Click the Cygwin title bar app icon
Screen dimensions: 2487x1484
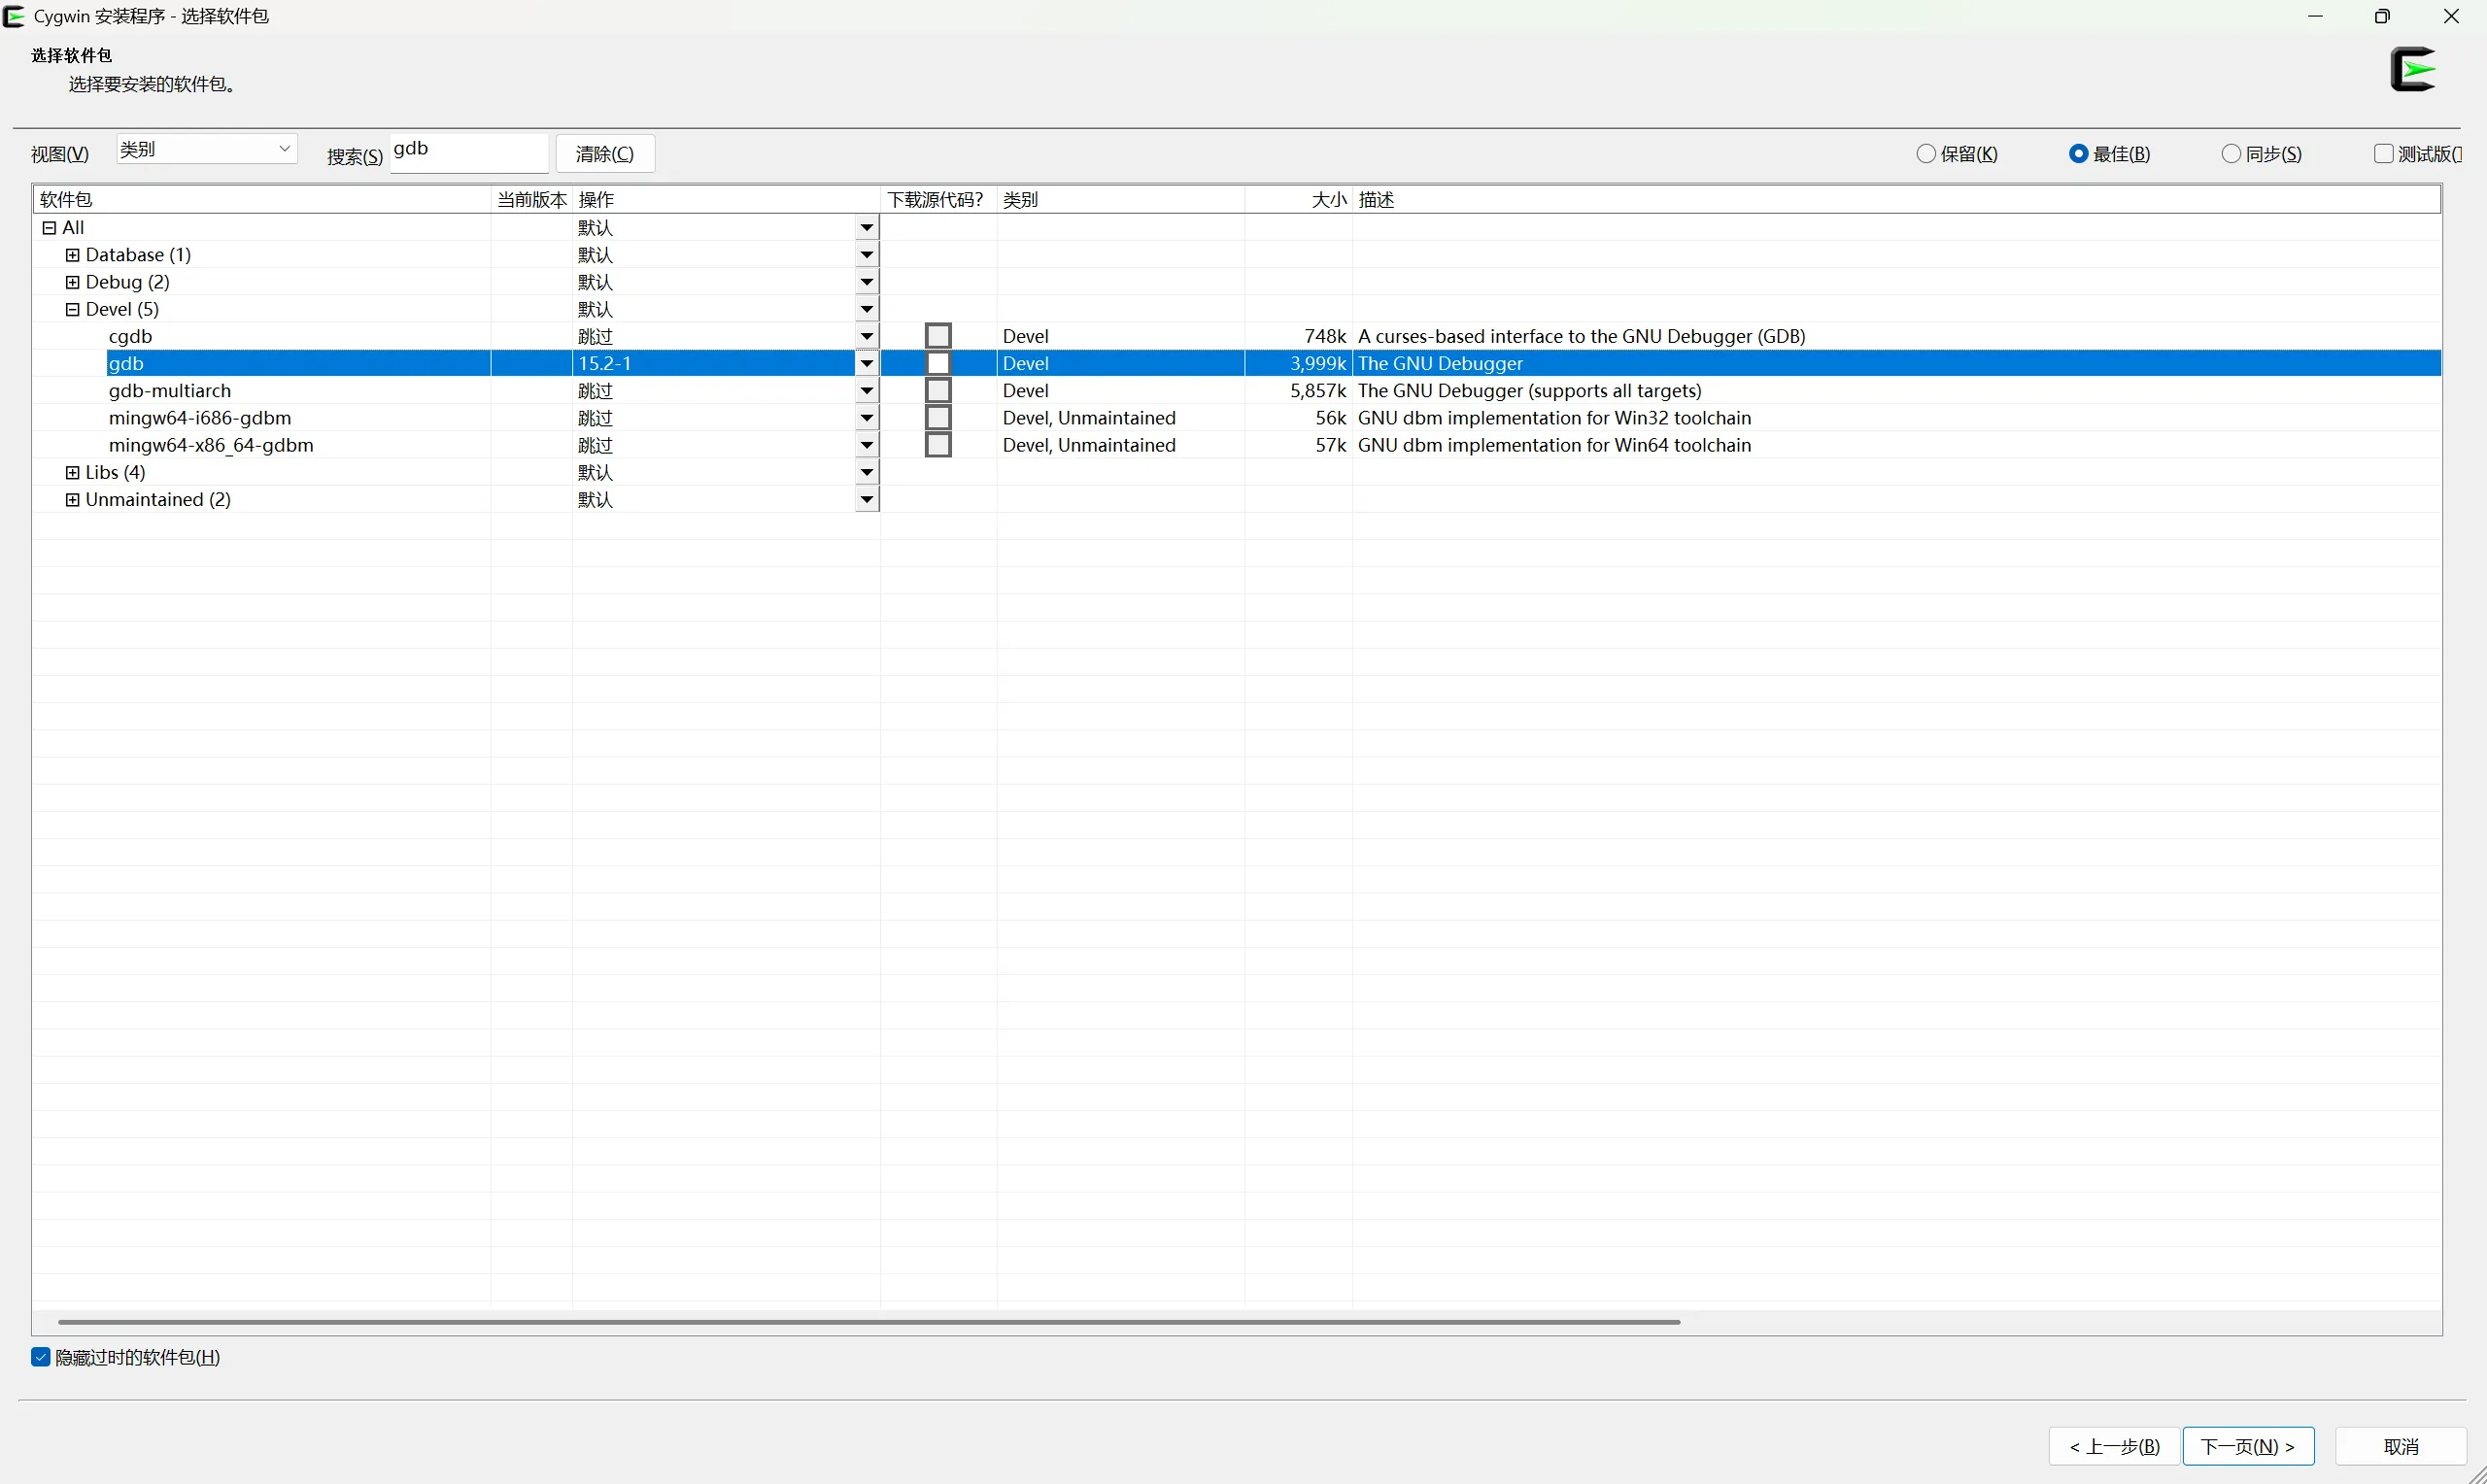14,16
